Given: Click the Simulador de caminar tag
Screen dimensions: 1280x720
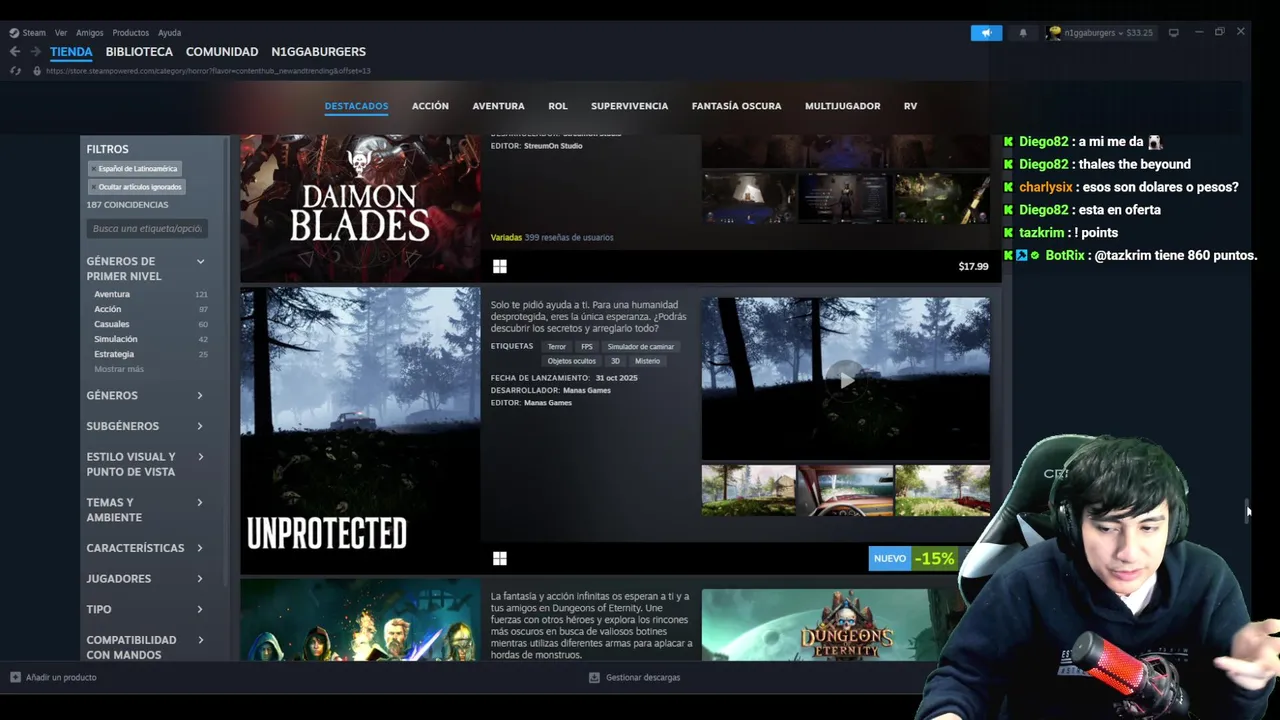Looking at the screenshot, I should click(641, 347).
